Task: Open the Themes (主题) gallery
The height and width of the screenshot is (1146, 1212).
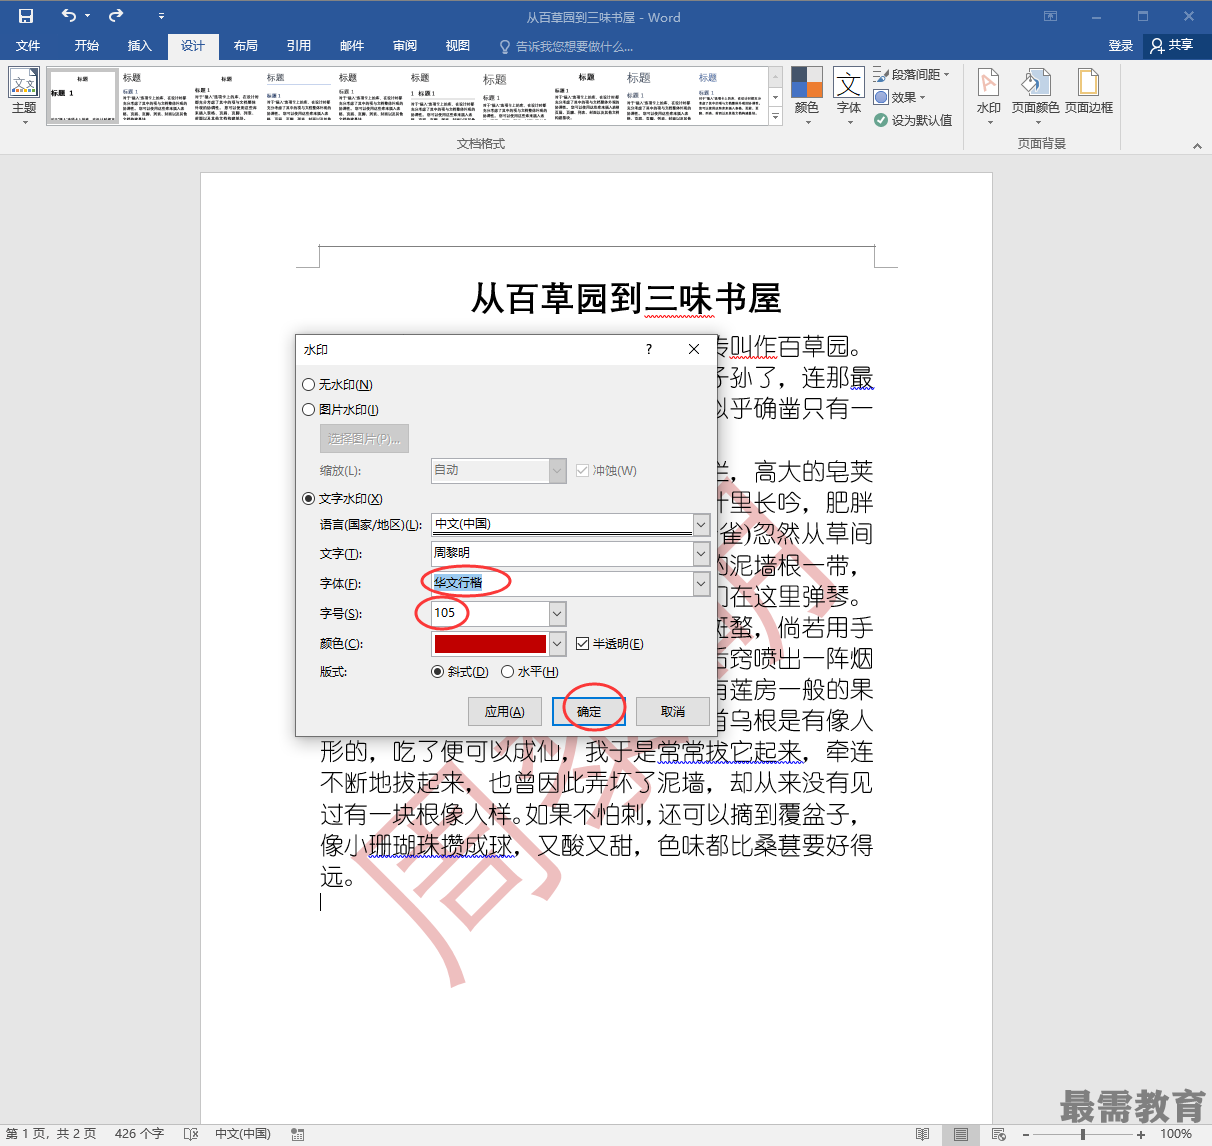Action: tap(24, 96)
